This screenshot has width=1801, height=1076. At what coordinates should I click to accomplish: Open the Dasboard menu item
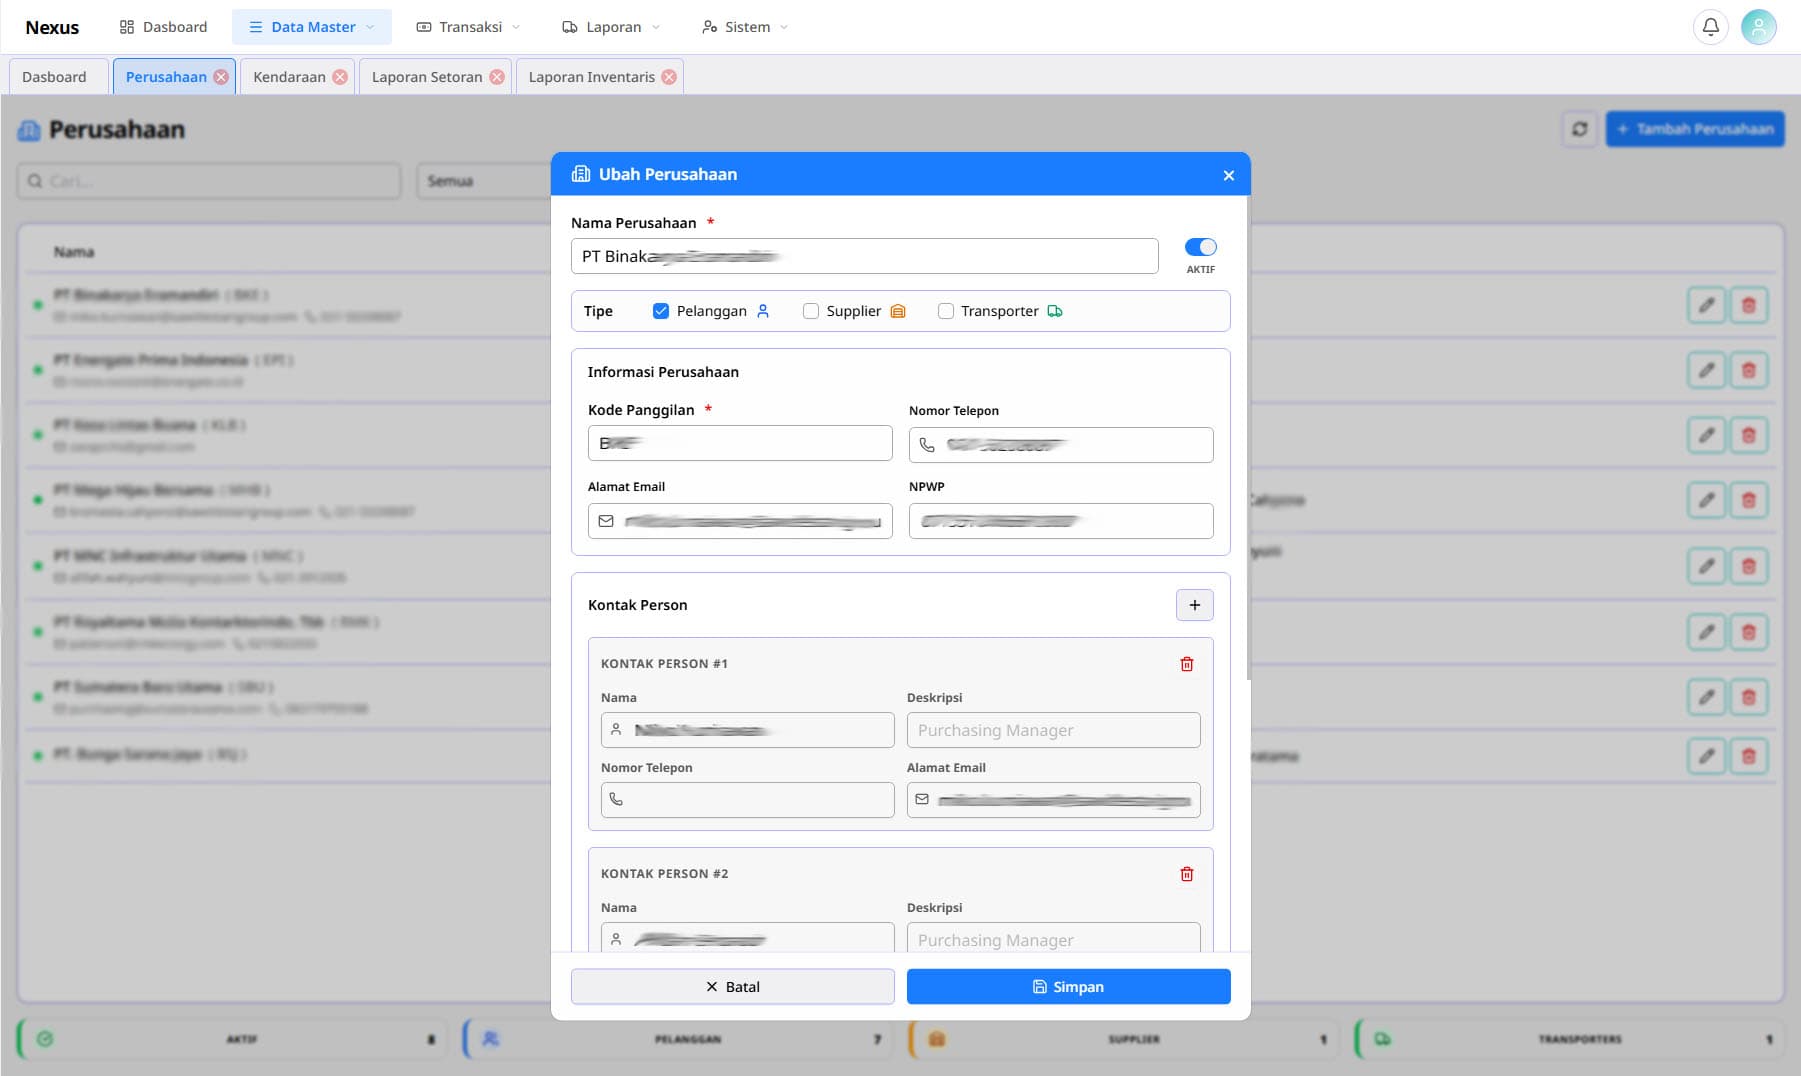(163, 27)
